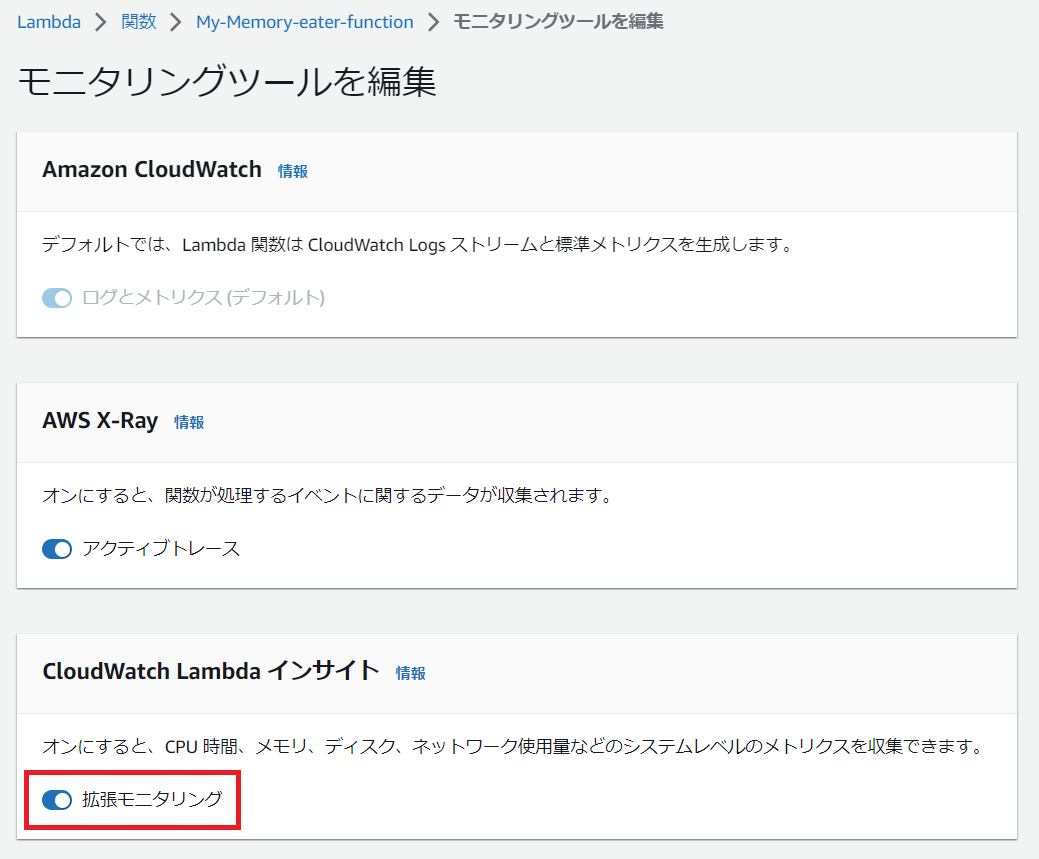This screenshot has width=1039, height=859.
Task: Click the アクティブトレース label text
Action: [161, 549]
